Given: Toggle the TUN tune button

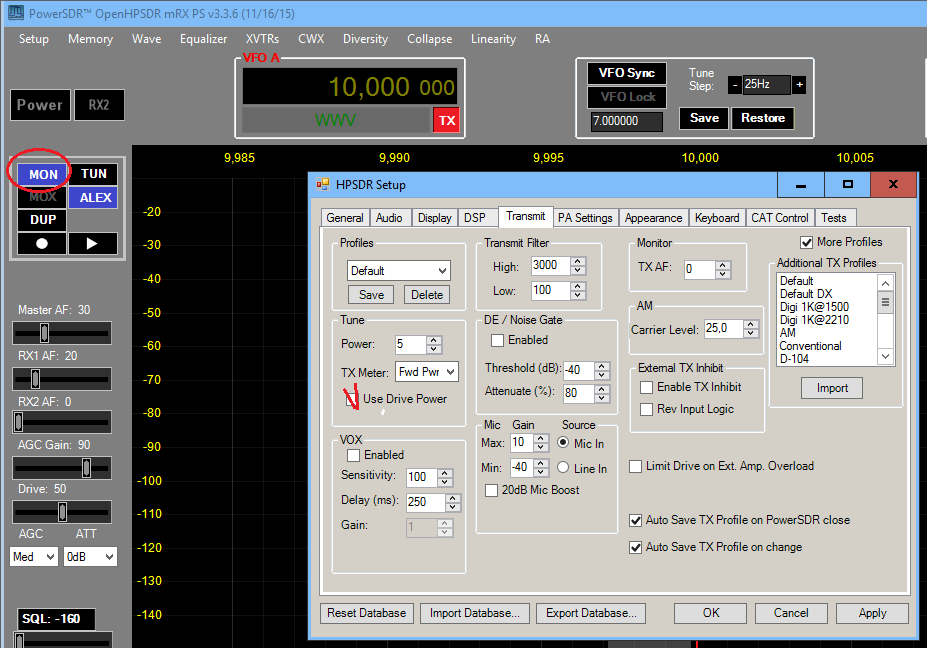Looking at the screenshot, I should coord(93,174).
